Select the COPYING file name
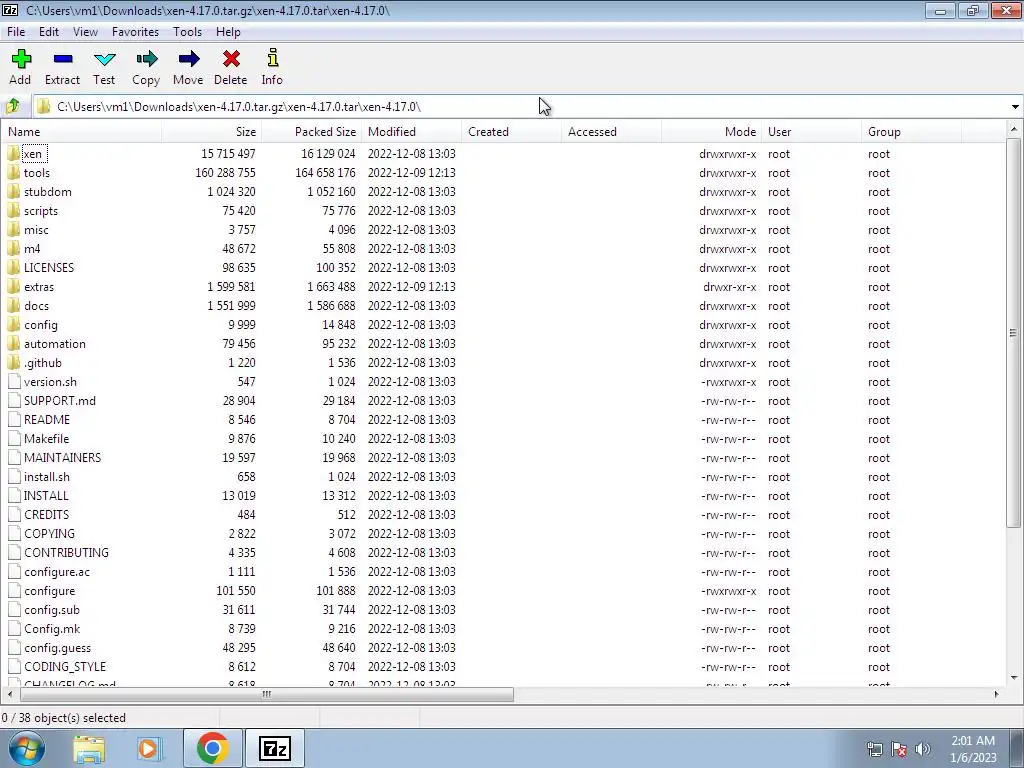The width and height of the screenshot is (1024, 768). coord(49,533)
